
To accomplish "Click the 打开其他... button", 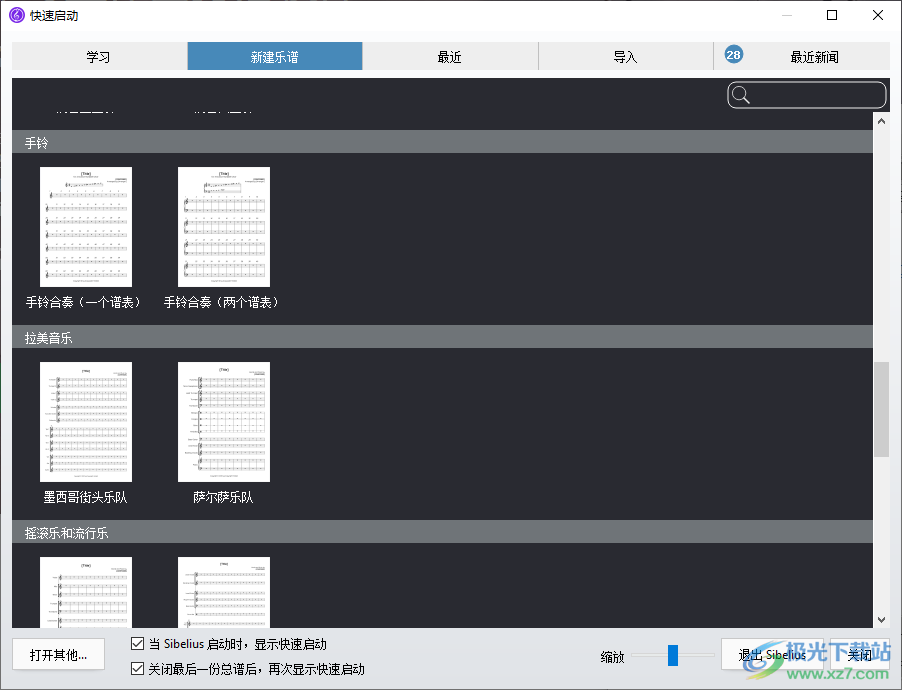I will click(58, 654).
